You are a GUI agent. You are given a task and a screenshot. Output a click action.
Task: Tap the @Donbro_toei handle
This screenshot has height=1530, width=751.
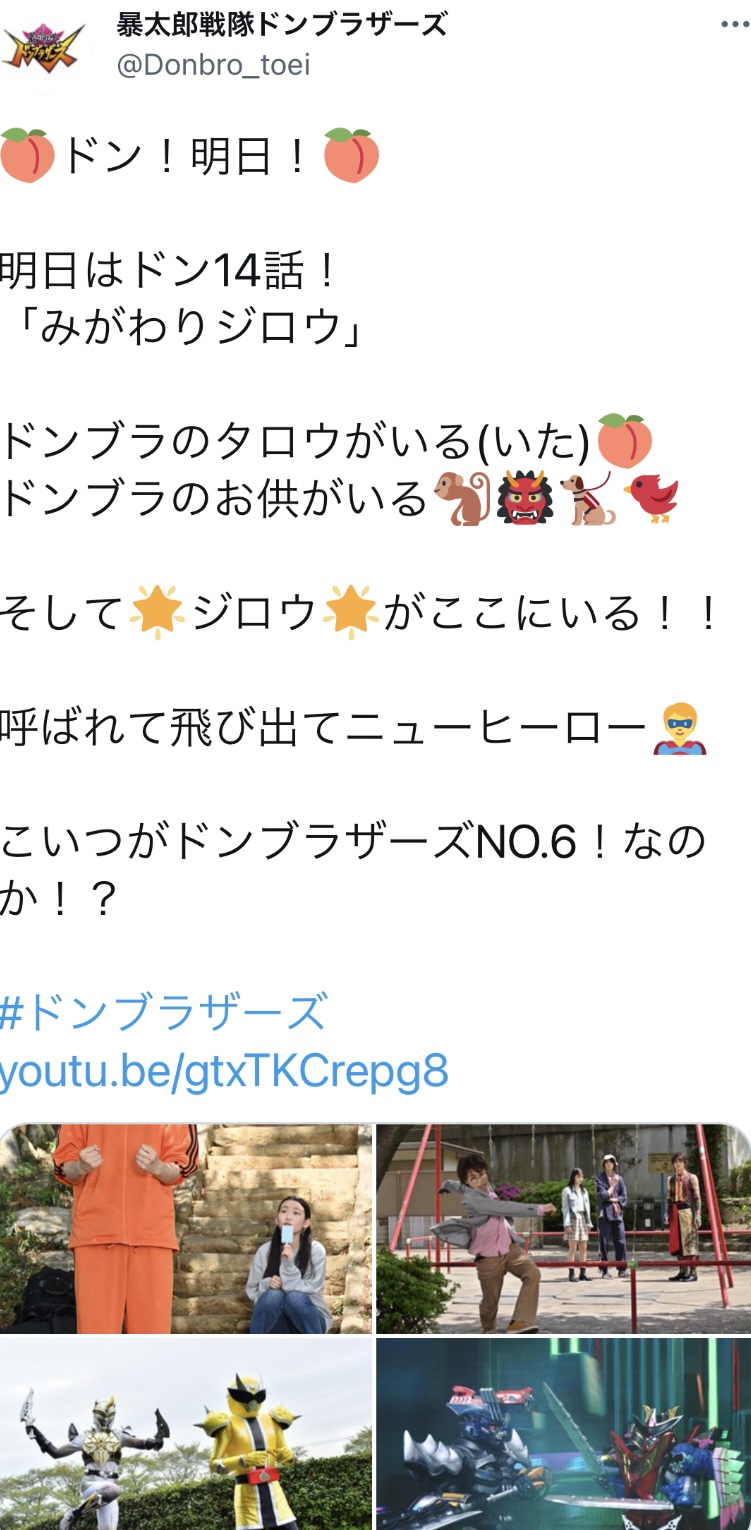coord(214,65)
